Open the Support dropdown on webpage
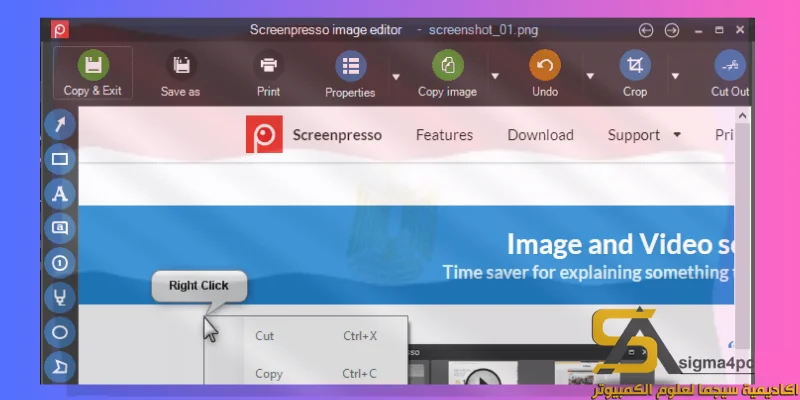The image size is (800, 400). pyautogui.click(x=644, y=135)
